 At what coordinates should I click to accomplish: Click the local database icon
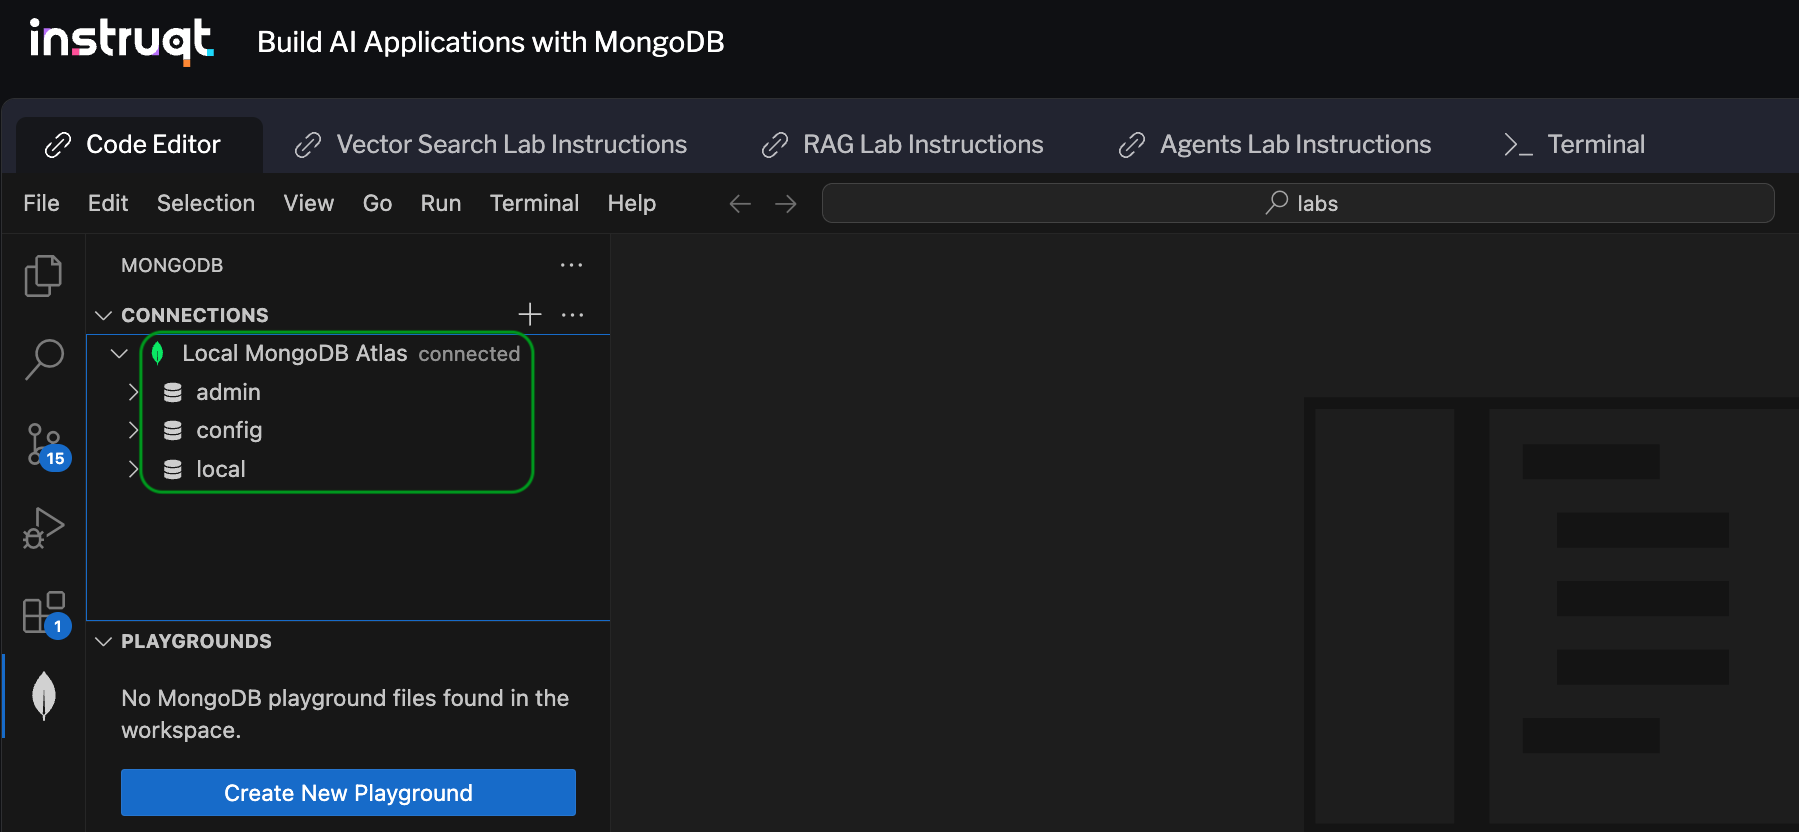click(173, 469)
